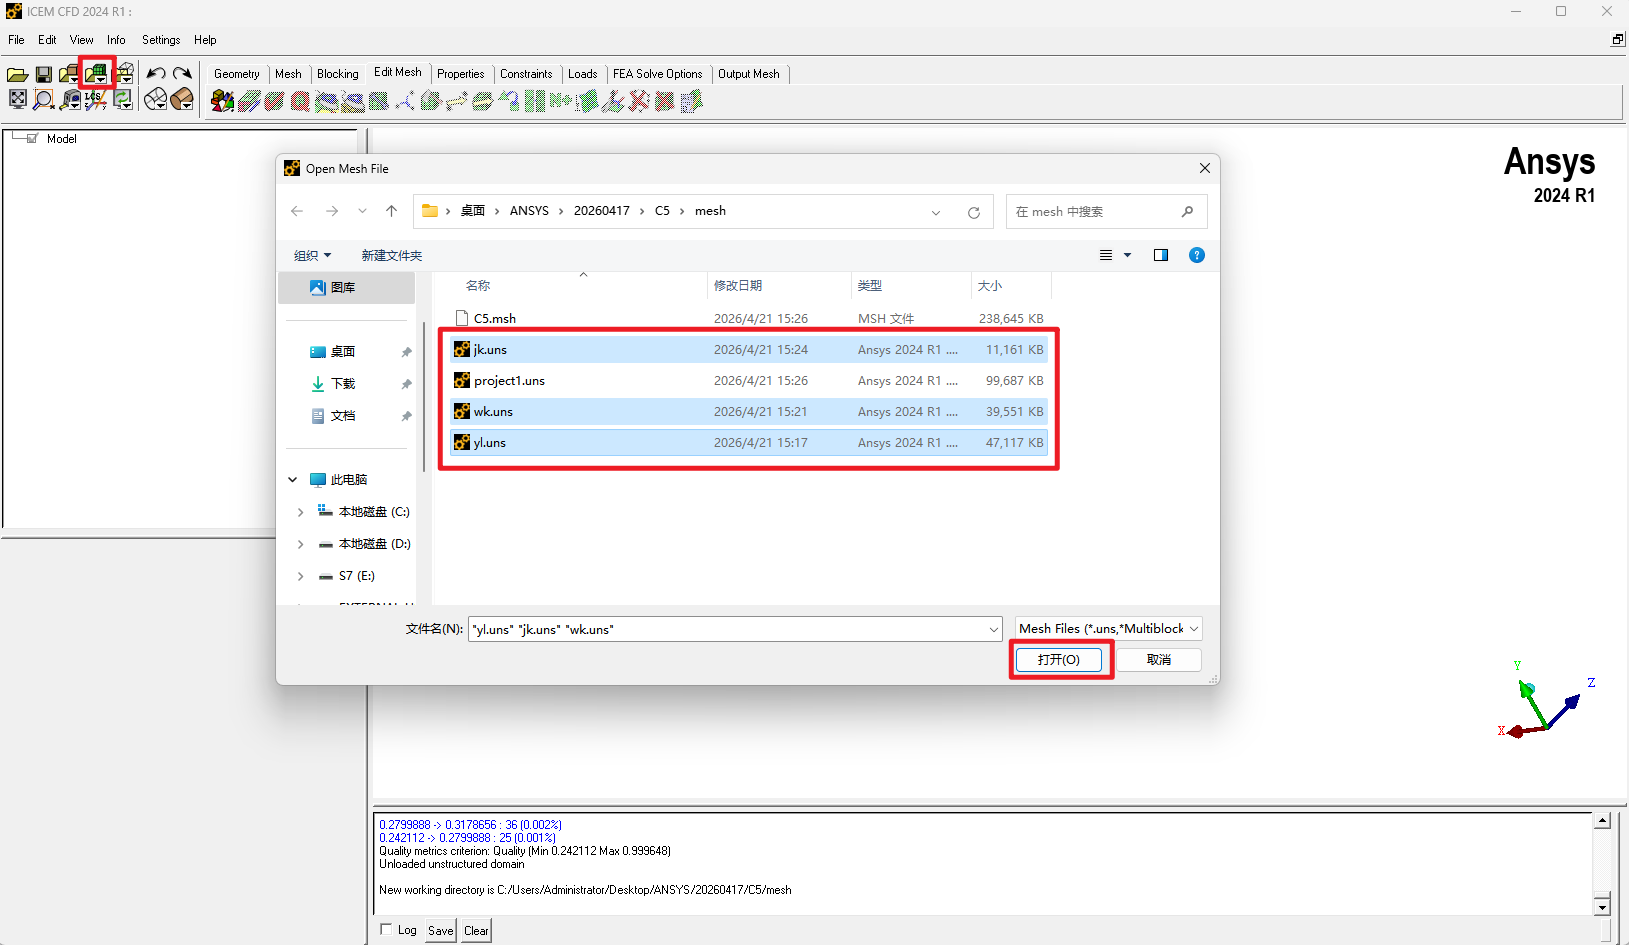Open the Settings menu
The height and width of the screenshot is (945, 1629).
point(161,40)
